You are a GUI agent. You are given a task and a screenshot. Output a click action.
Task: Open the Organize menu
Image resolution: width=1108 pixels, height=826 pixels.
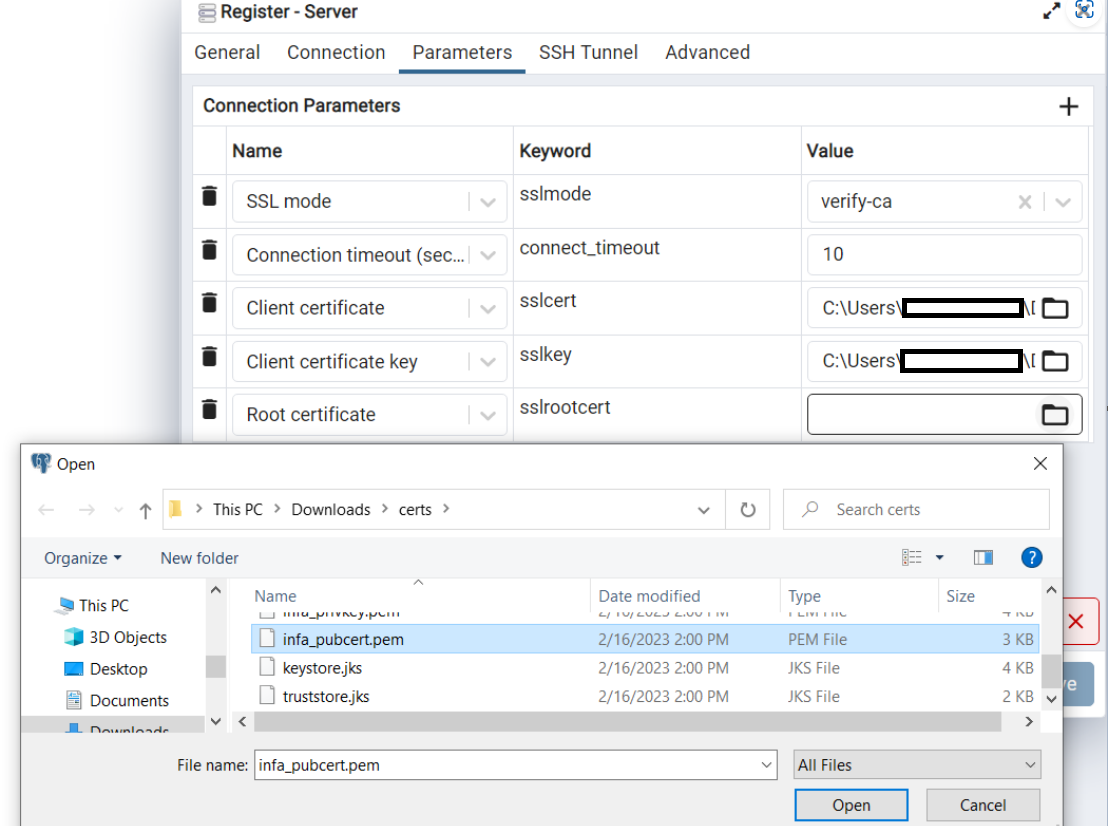point(83,558)
